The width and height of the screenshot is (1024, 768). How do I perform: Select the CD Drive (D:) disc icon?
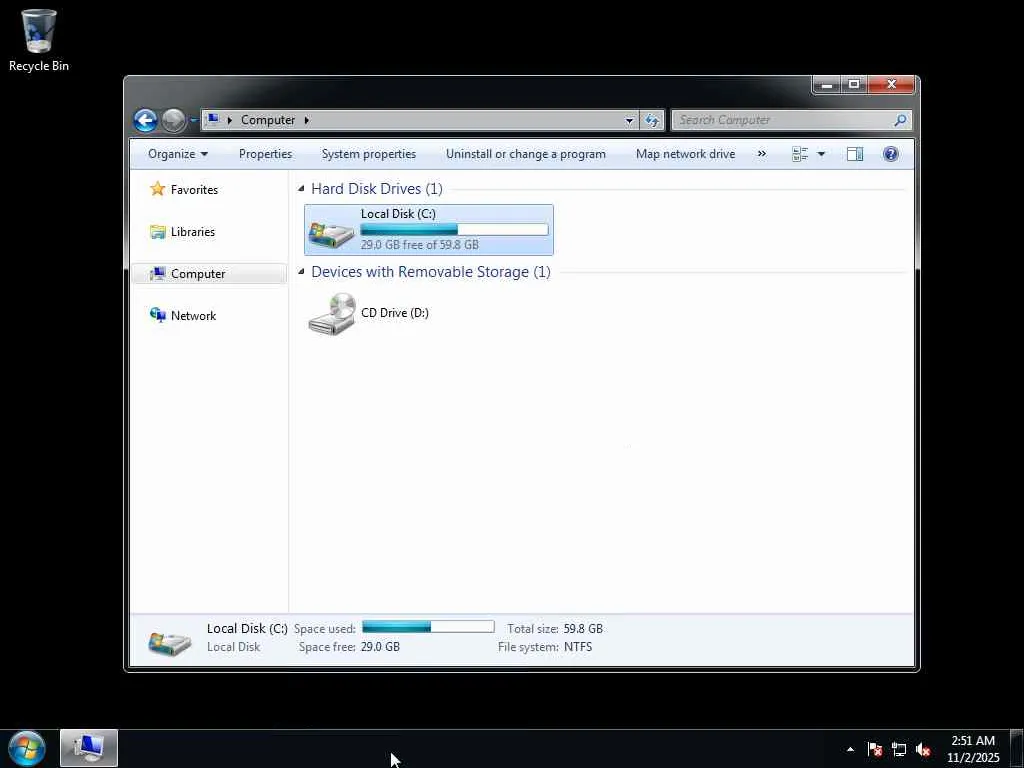pos(332,314)
